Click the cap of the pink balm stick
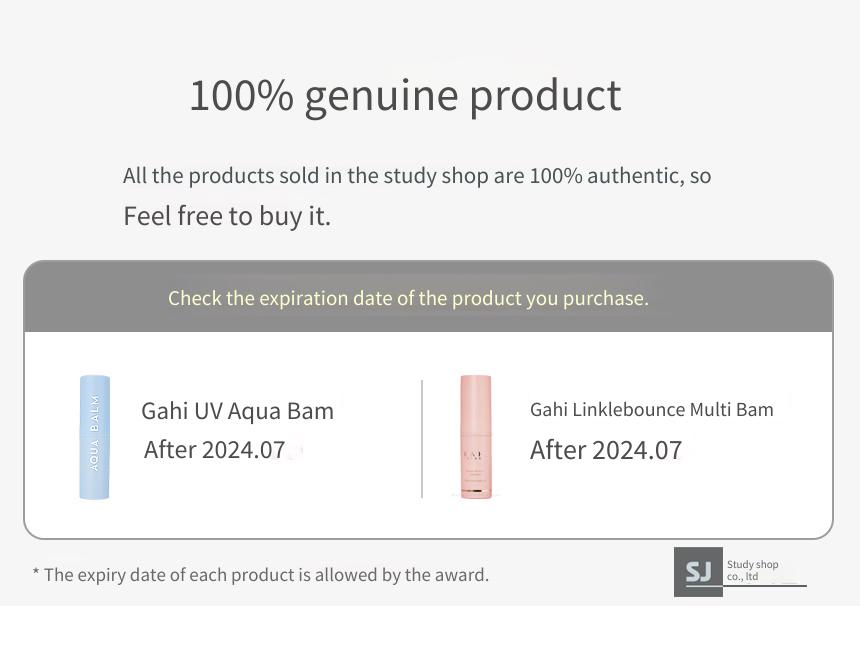The image size is (860, 646). point(476,404)
